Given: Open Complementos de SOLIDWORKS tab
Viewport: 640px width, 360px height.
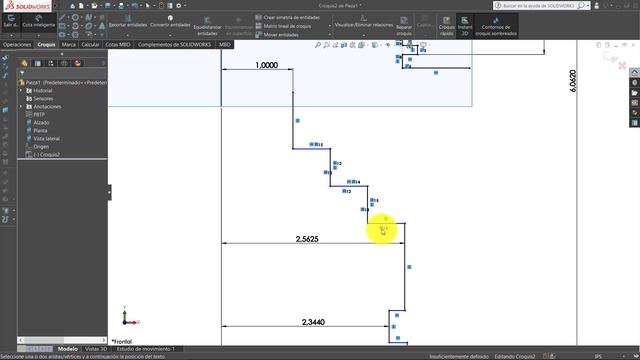Looking at the screenshot, I should (174, 44).
